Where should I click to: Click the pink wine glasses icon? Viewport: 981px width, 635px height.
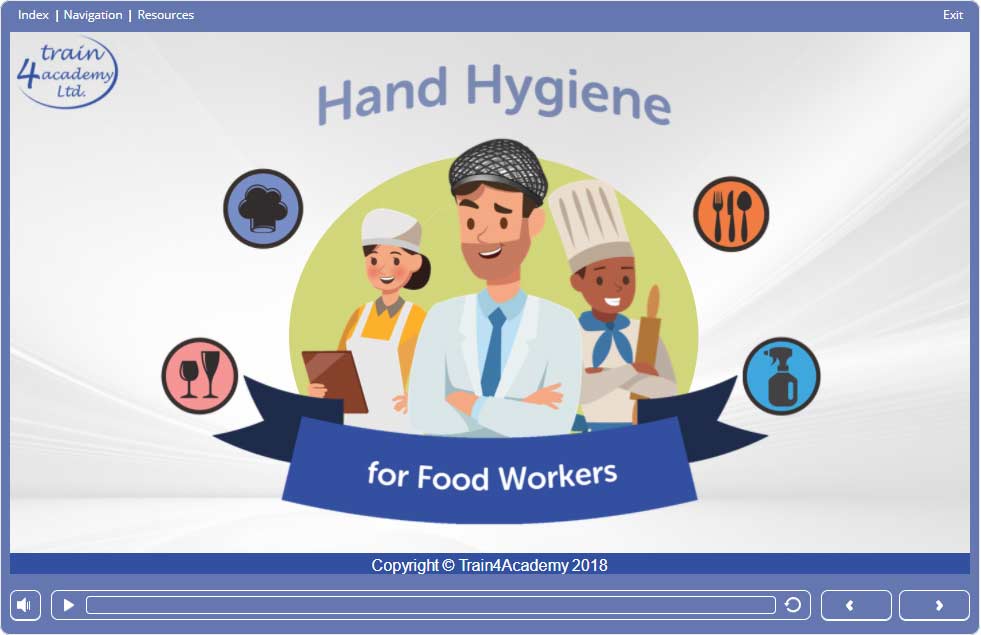pyautogui.click(x=200, y=376)
